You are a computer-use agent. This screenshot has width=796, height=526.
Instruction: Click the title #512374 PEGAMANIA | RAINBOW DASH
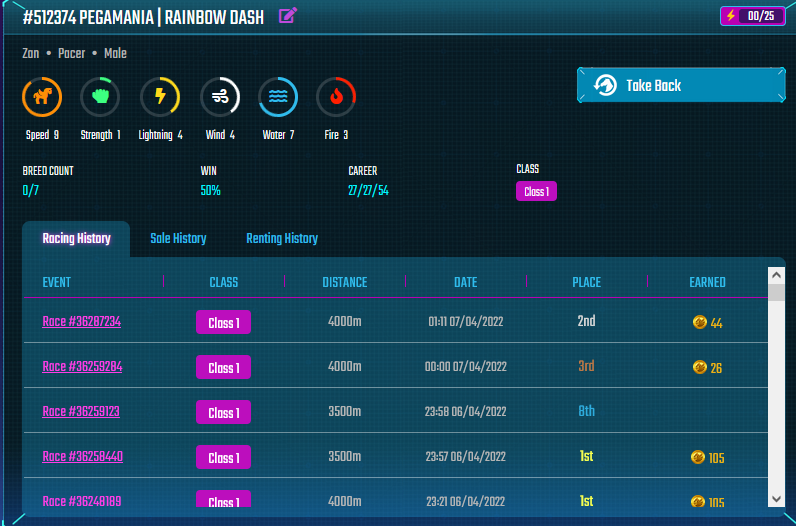click(x=143, y=18)
